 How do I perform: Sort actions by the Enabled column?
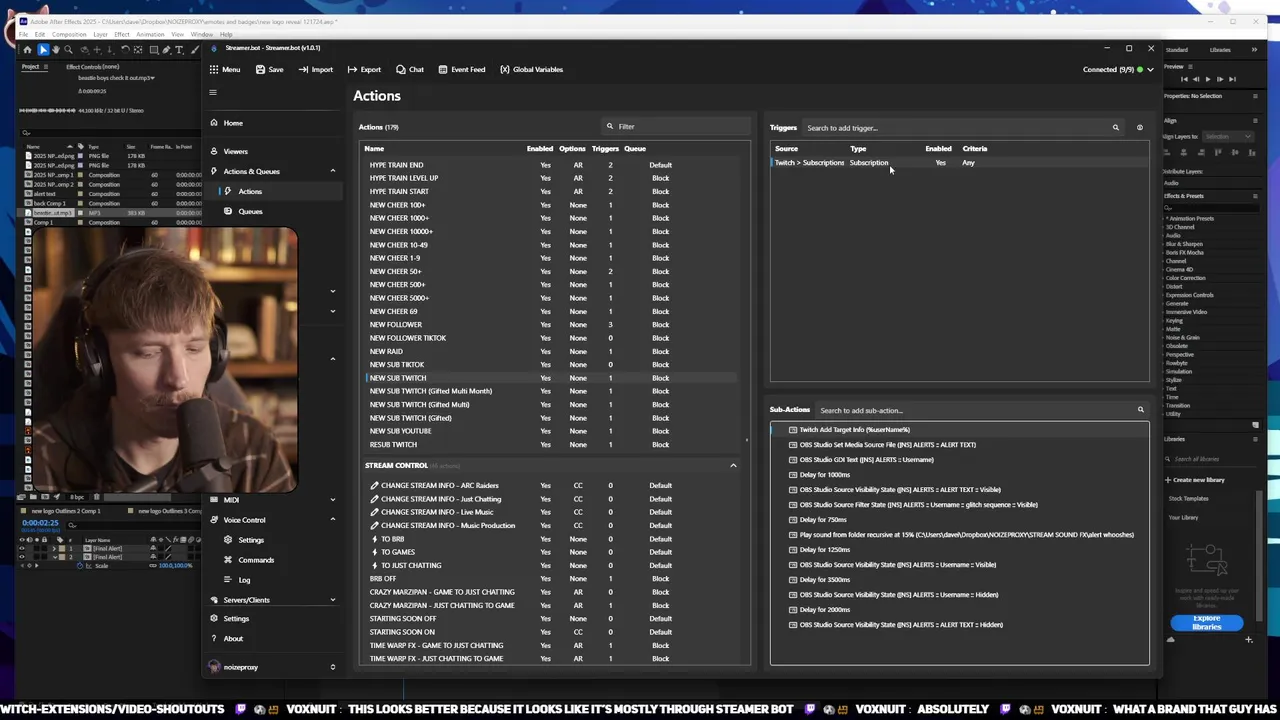[540, 149]
